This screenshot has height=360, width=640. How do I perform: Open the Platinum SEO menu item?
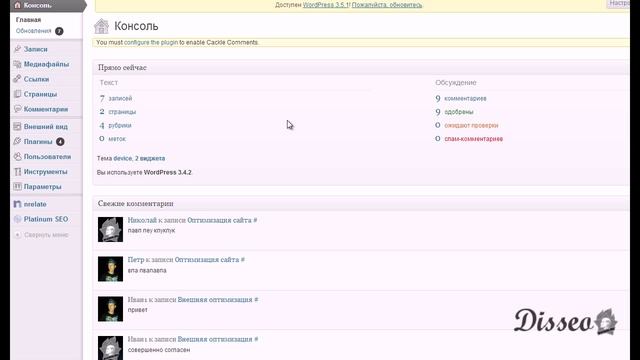coord(47,219)
